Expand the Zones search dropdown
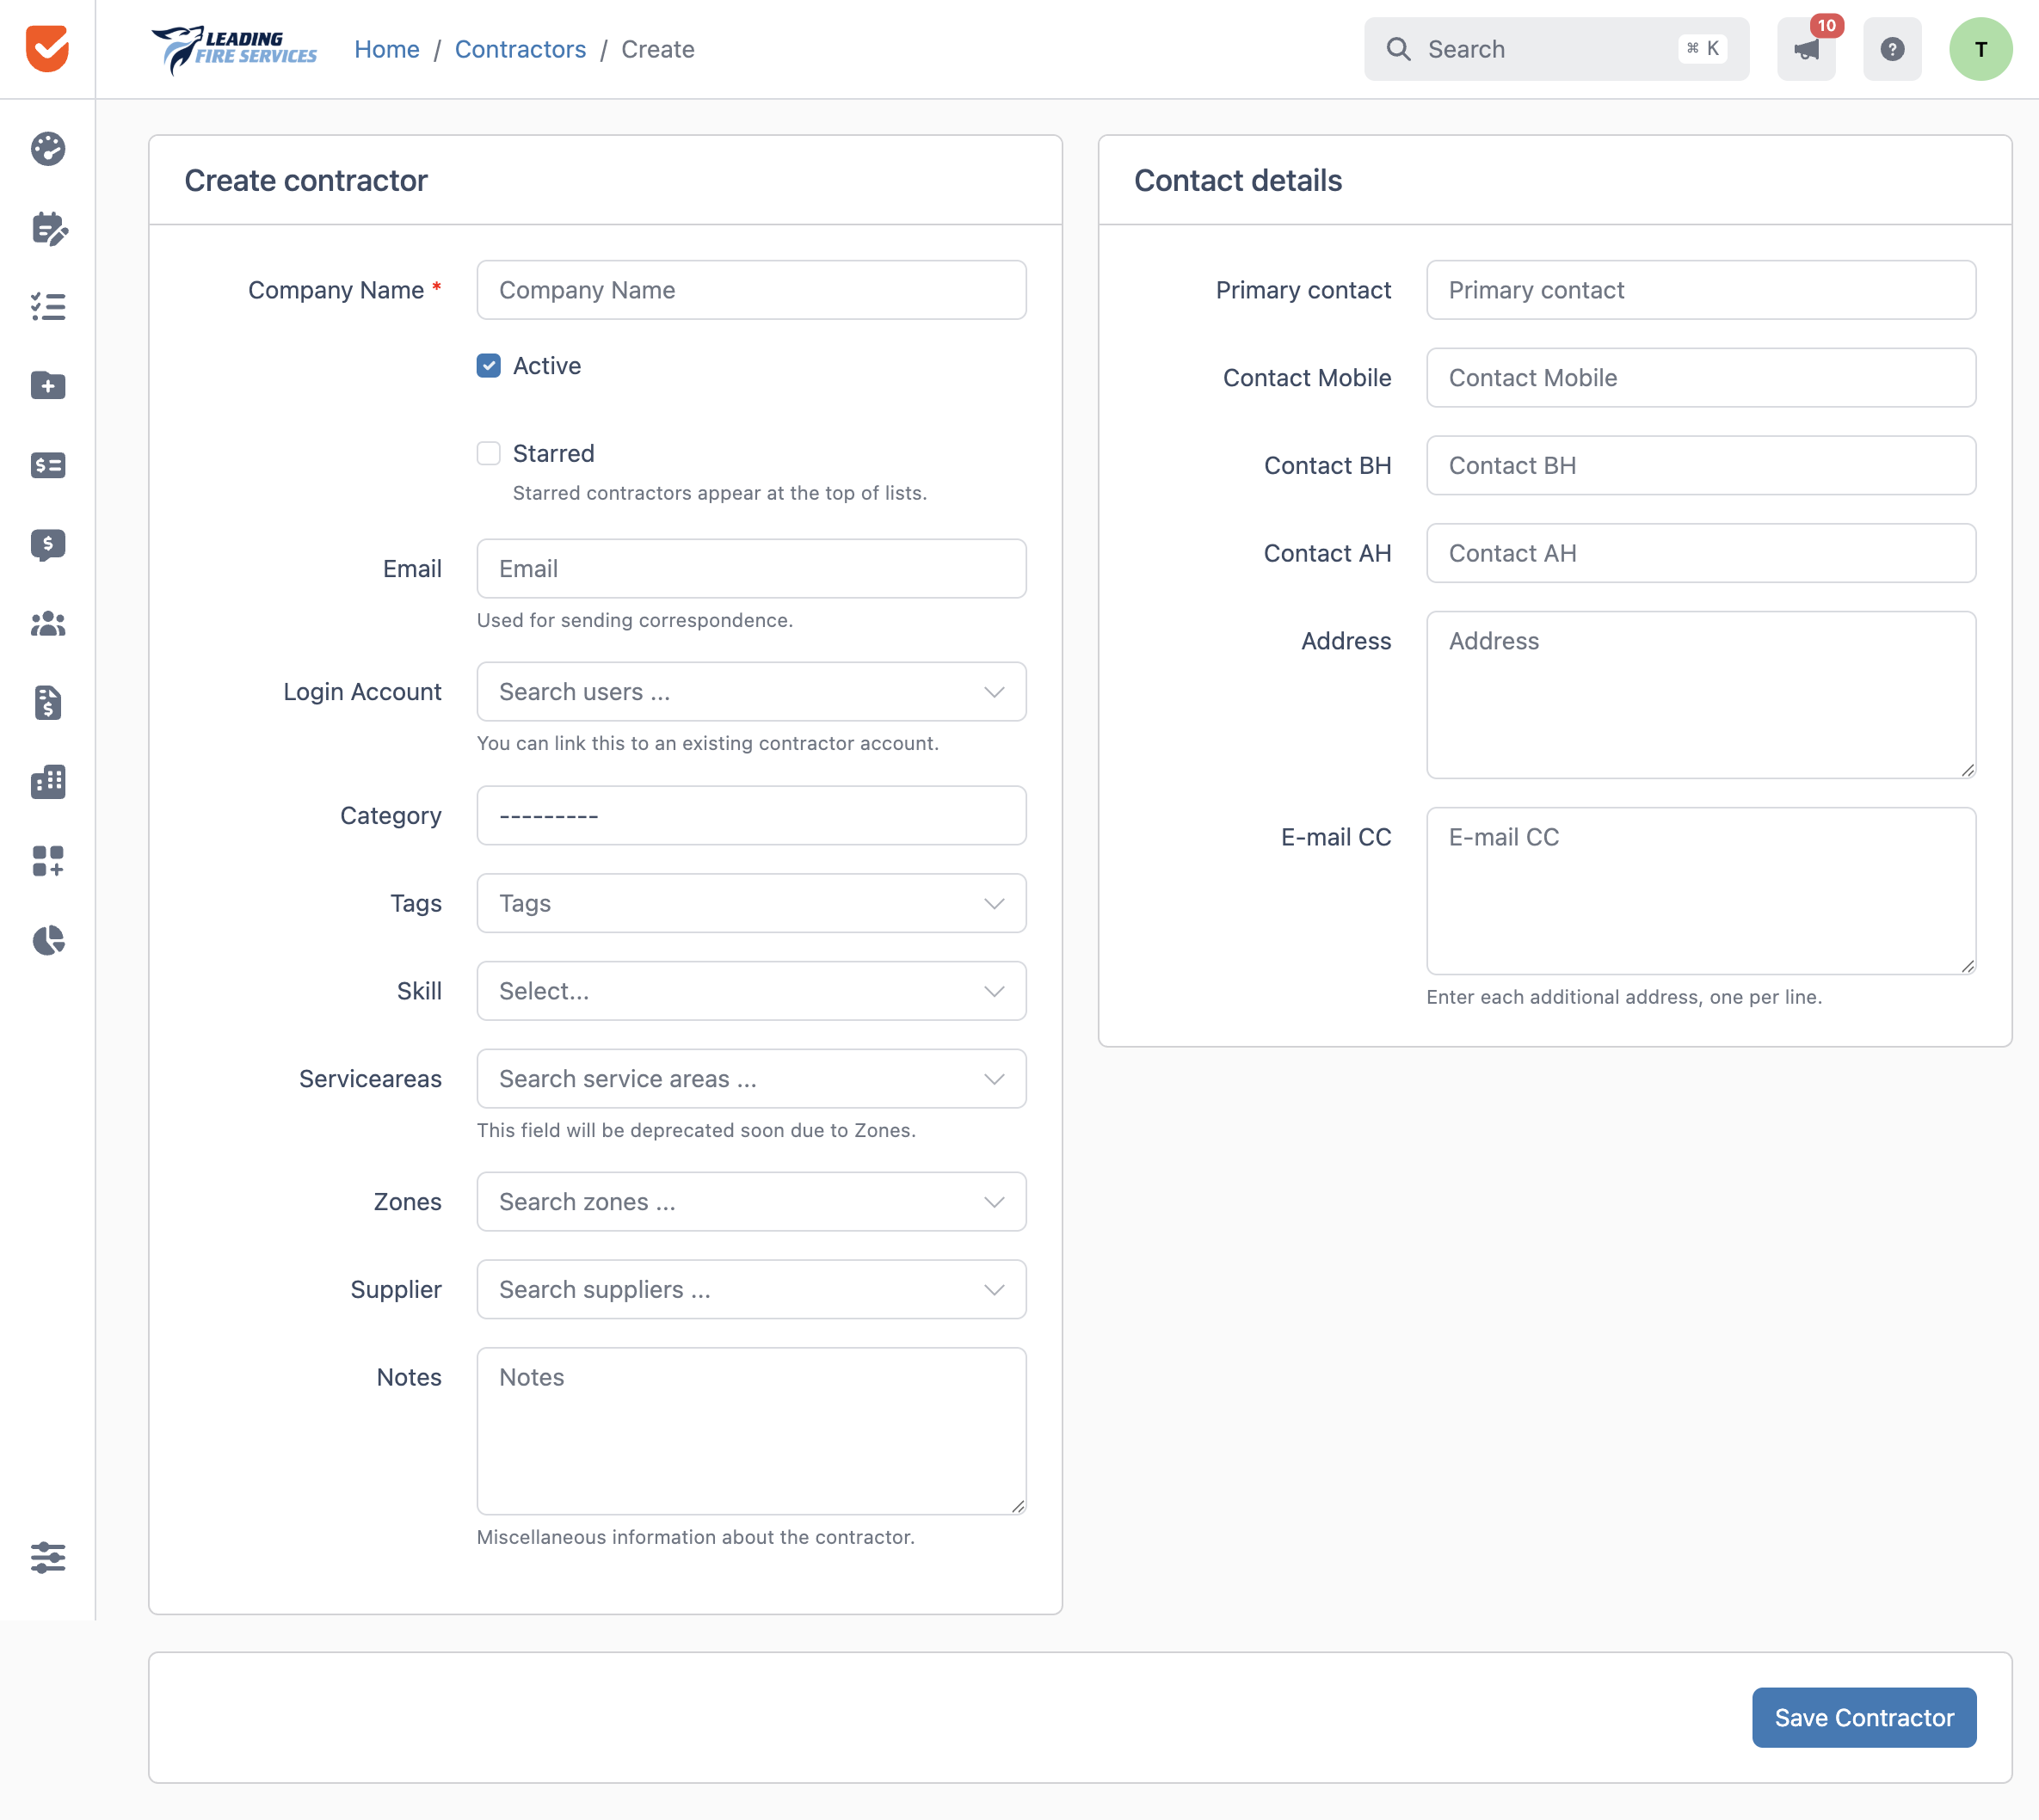This screenshot has height=1820, width=2039. [751, 1202]
